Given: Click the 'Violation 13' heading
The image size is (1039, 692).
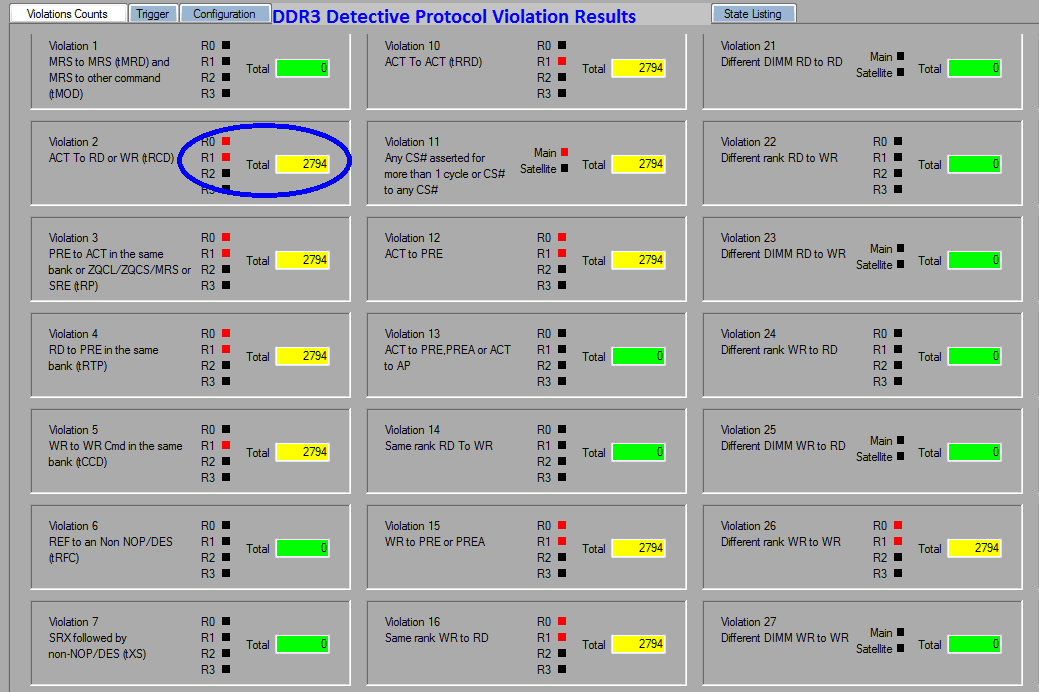Looking at the screenshot, I should click(x=412, y=334).
